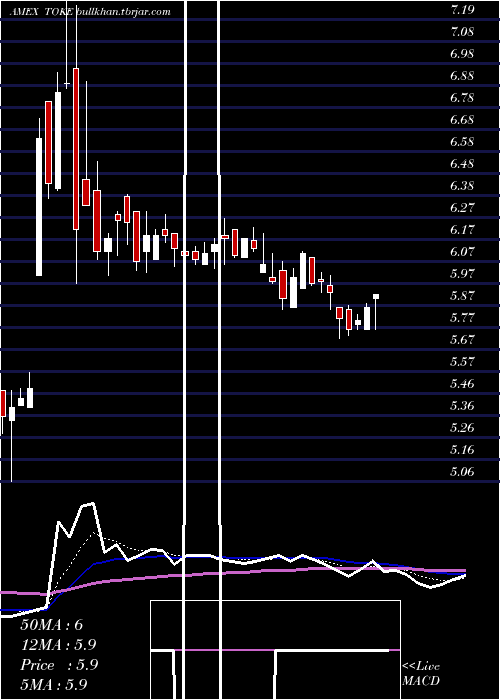Click the 6.68 price axis label

pos(462,121)
